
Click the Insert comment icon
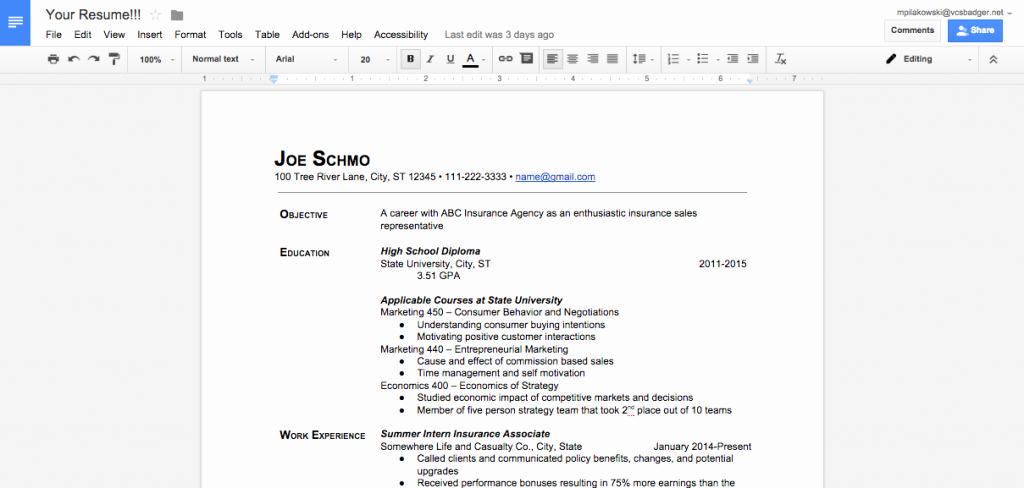pyautogui.click(x=526, y=59)
